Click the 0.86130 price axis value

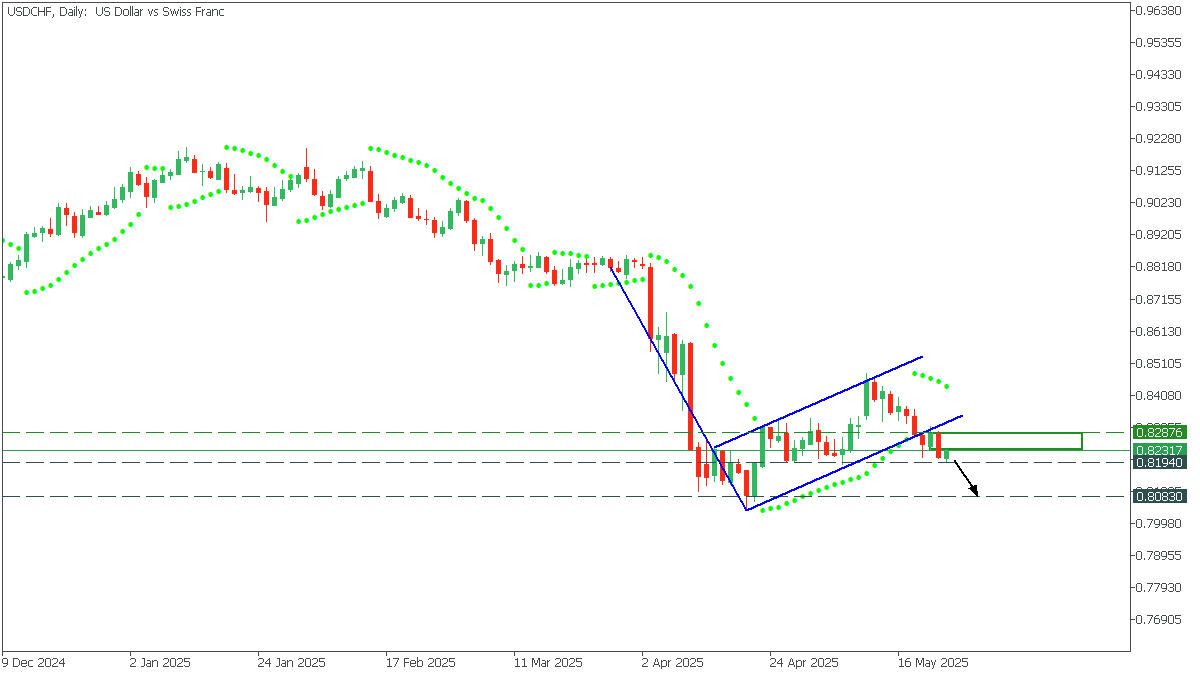tap(1161, 331)
